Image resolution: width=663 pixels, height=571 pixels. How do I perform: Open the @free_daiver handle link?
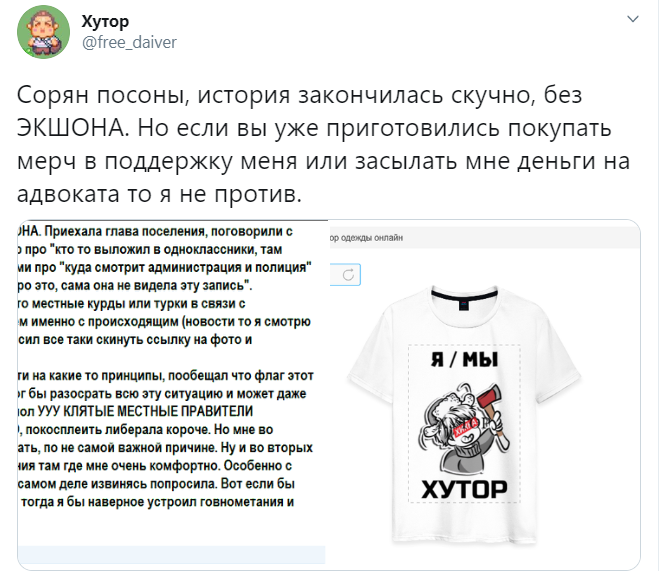(129, 43)
